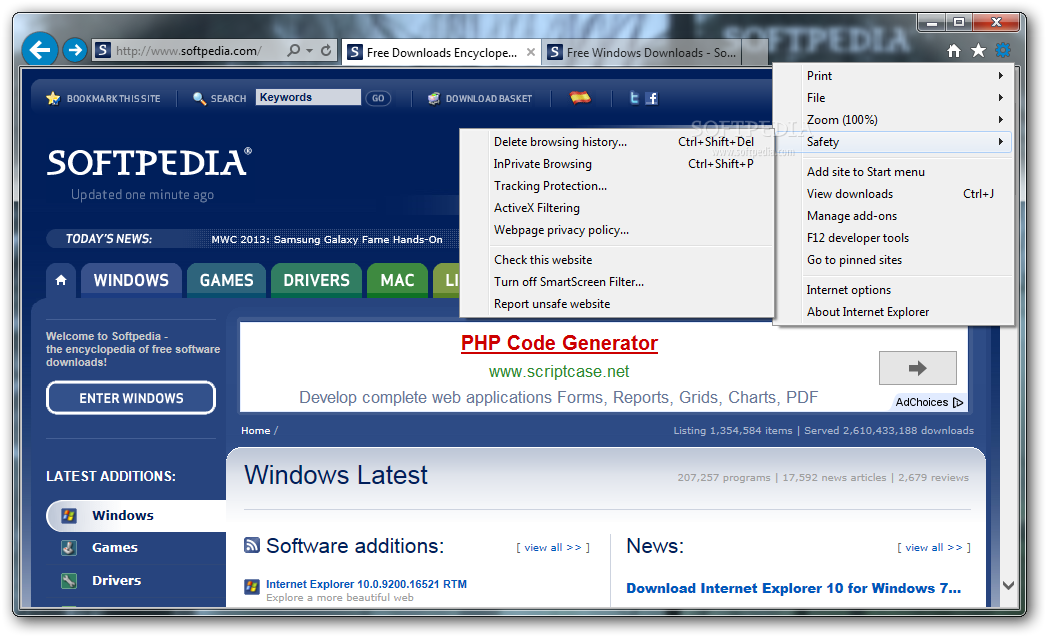Open Internet Explorer 10.0.9200.16521 RTM link

click(x=366, y=584)
